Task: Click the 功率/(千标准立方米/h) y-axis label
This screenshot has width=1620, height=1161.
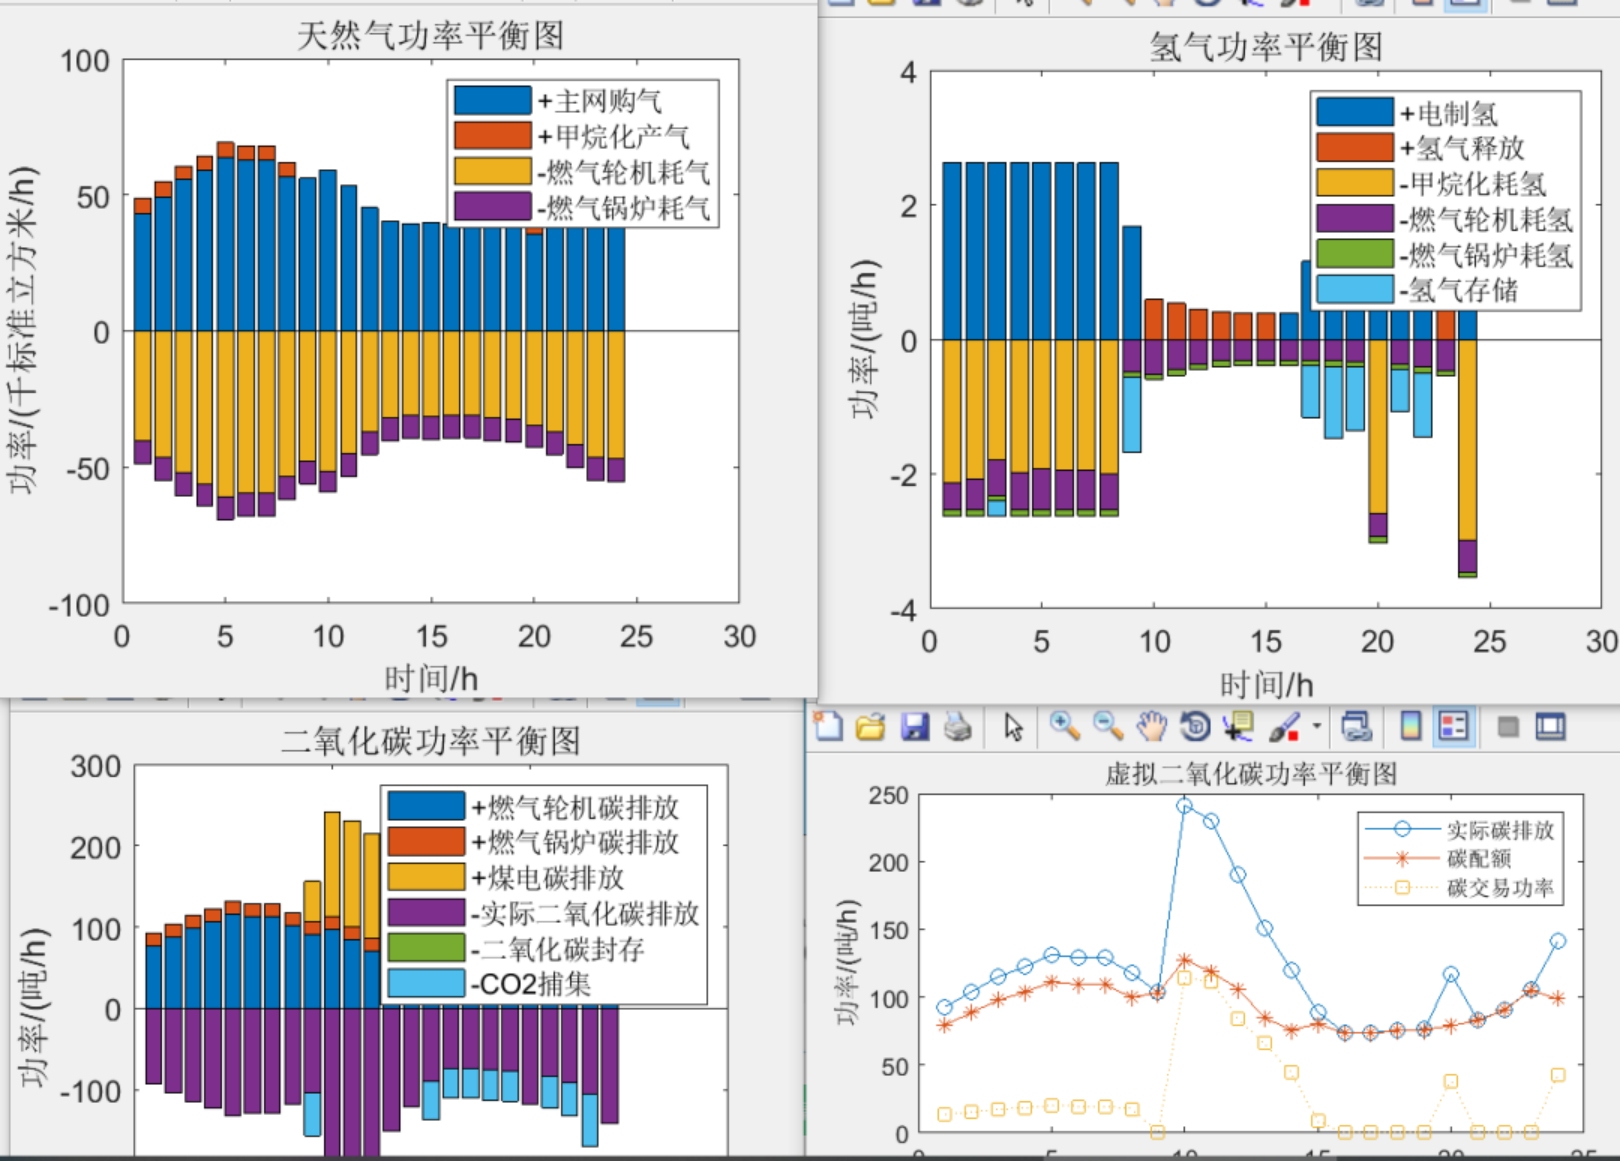Action: [x=22, y=330]
